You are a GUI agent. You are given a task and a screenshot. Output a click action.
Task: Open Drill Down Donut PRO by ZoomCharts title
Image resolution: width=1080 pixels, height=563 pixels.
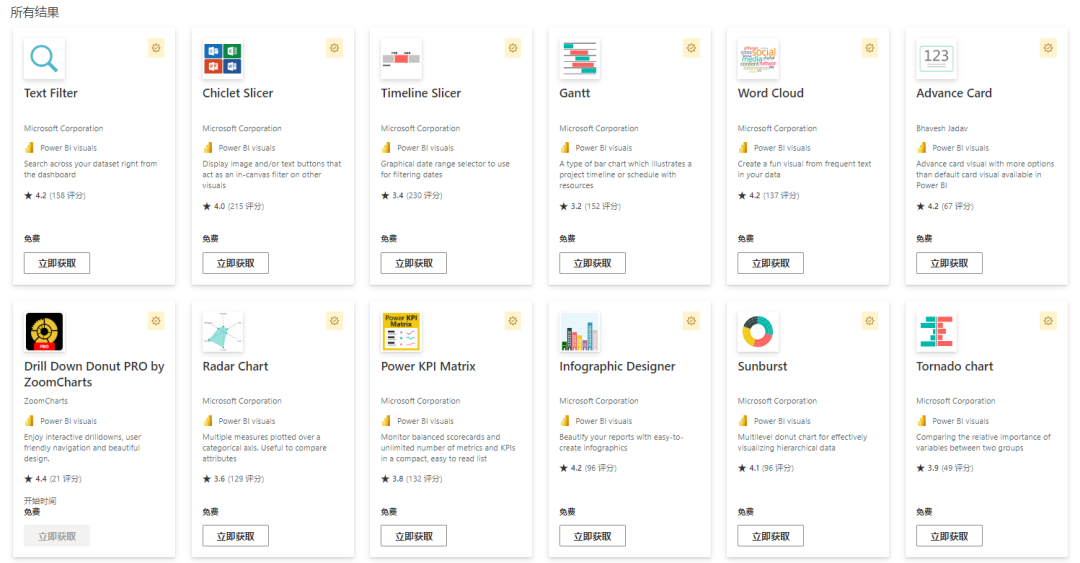pos(94,374)
